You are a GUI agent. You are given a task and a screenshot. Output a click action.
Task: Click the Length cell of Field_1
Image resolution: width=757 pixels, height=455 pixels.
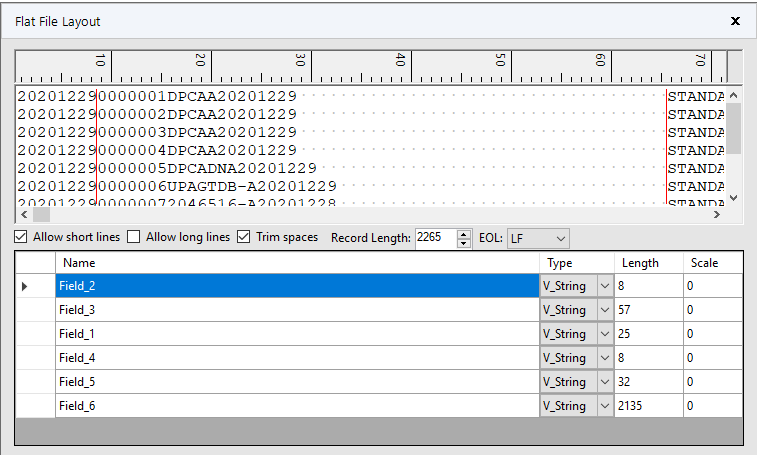[x=648, y=334]
